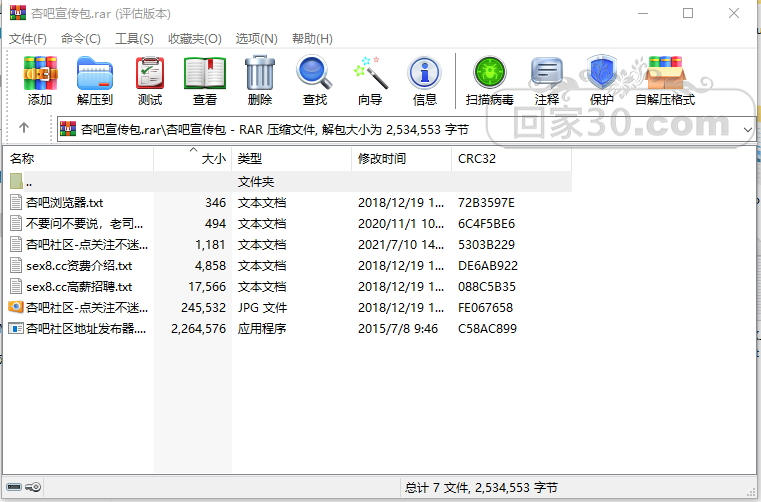Expand the address bar dropdown arrow

(747, 130)
